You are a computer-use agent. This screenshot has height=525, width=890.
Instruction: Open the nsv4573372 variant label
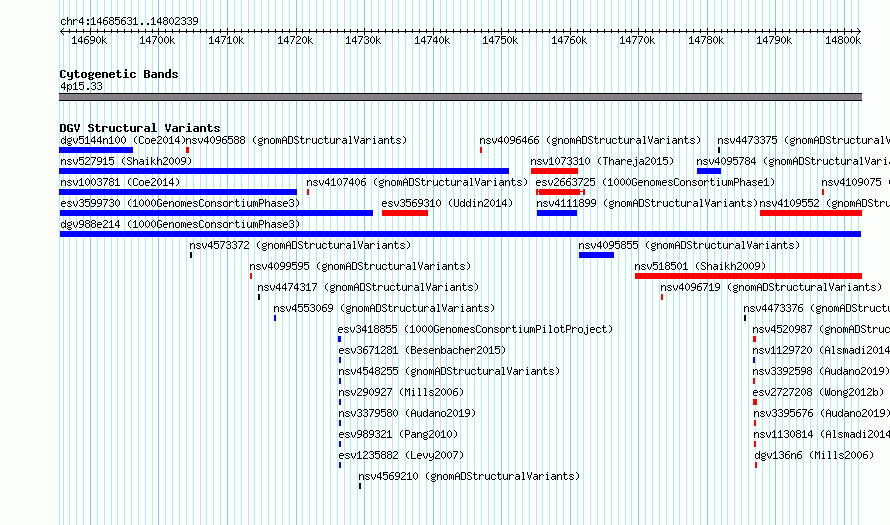pyautogui.click(x=300, y=245)
